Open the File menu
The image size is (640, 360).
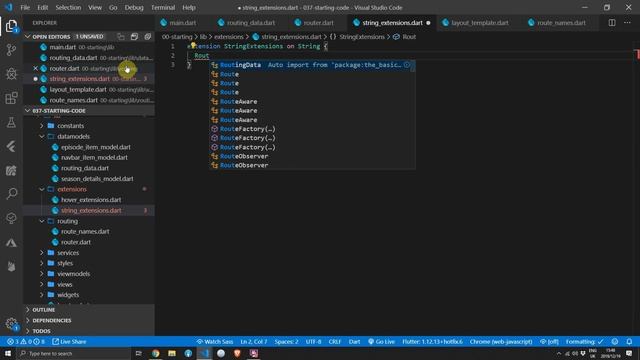click(x=25, y=7)
